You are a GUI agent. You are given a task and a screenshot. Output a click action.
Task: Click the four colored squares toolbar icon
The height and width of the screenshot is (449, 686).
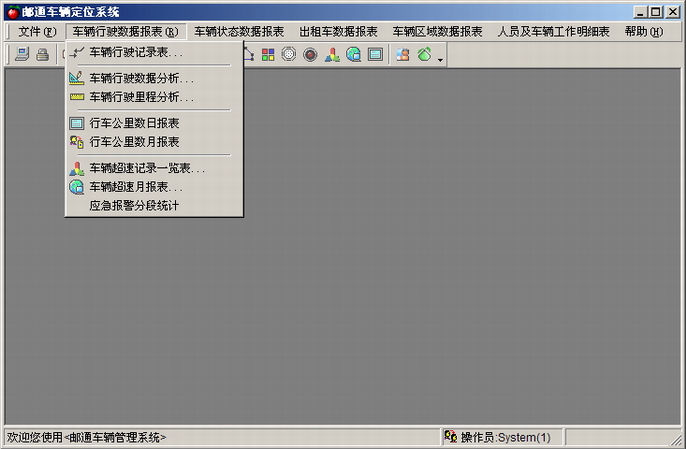coord(268,55)
